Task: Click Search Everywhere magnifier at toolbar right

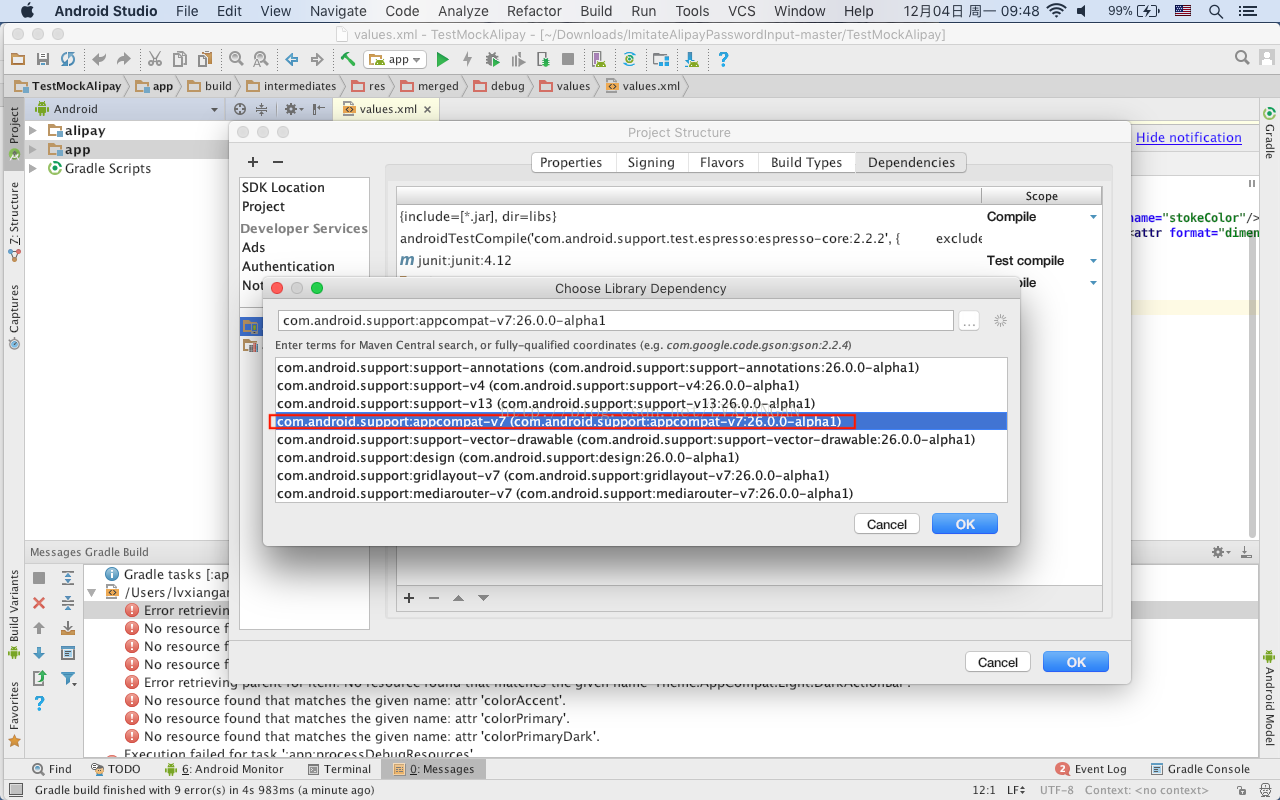Action: tap(1241, 58)
